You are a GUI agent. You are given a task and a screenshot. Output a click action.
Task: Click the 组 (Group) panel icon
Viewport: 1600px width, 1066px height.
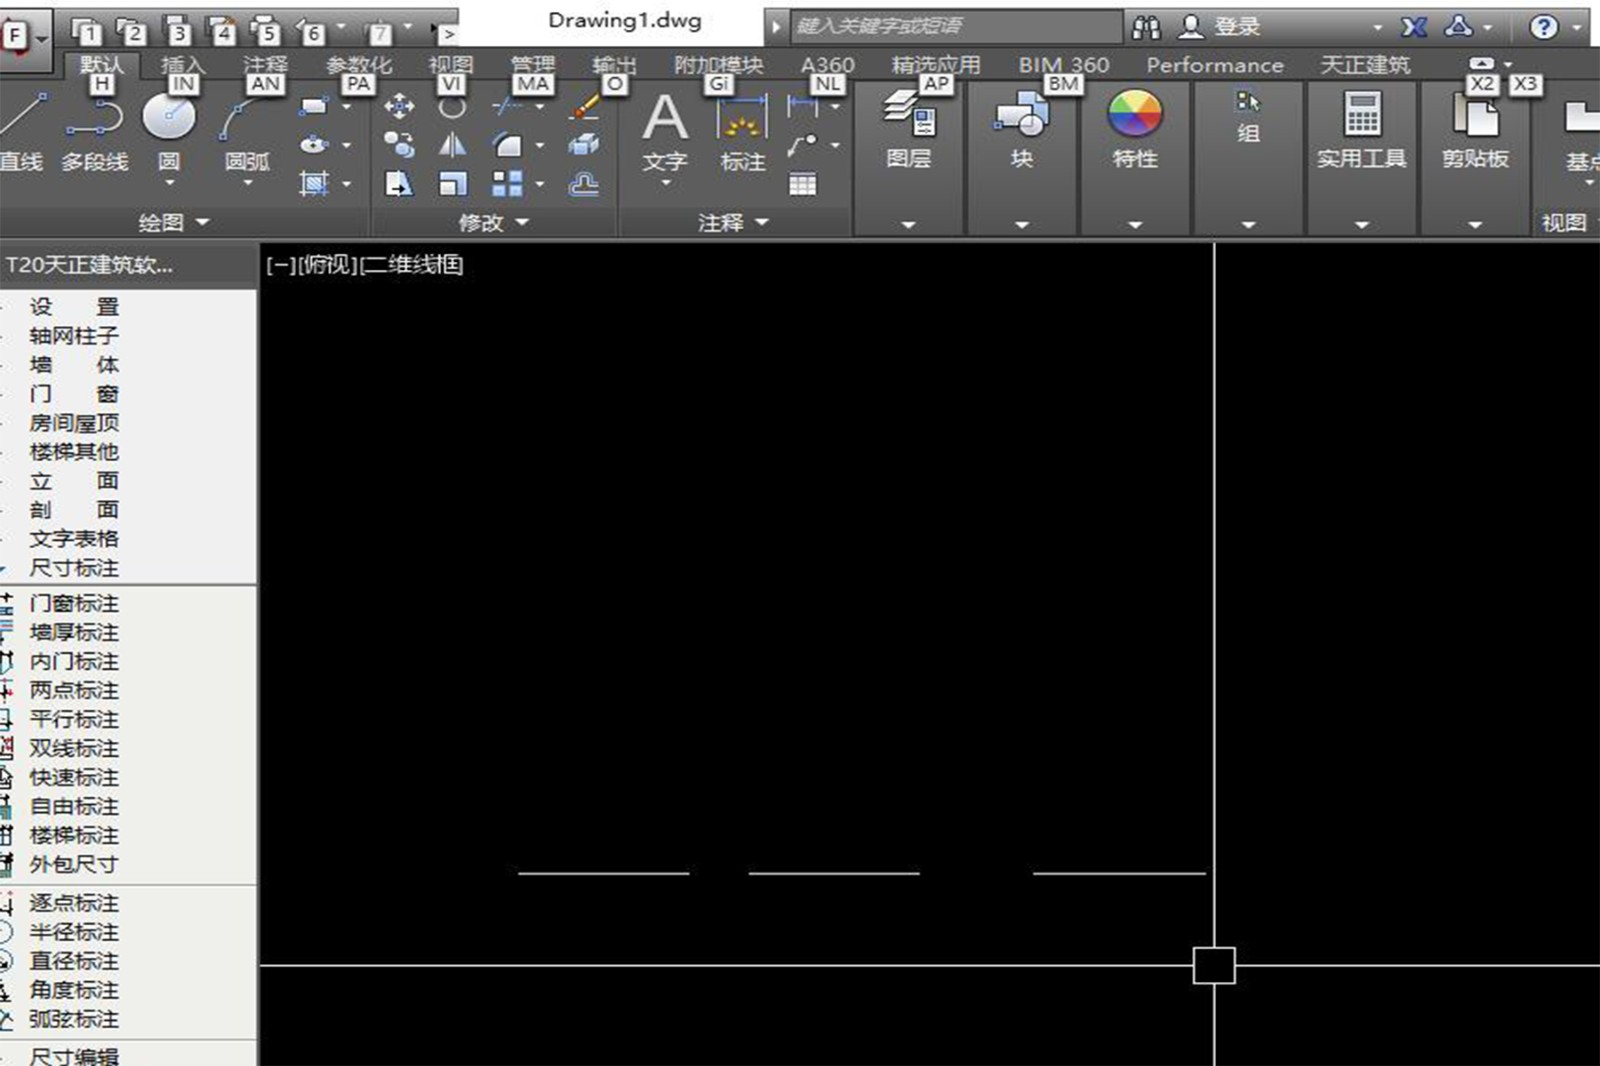coord(1248,102)
